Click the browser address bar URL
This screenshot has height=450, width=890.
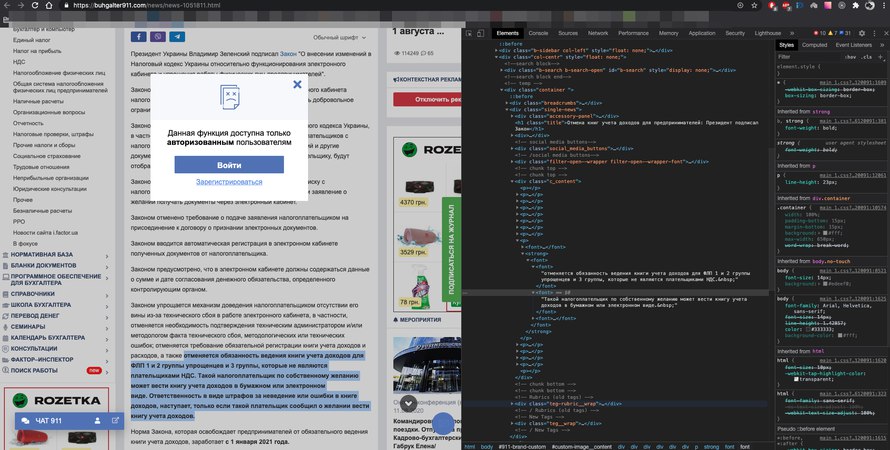click(146, 5)
